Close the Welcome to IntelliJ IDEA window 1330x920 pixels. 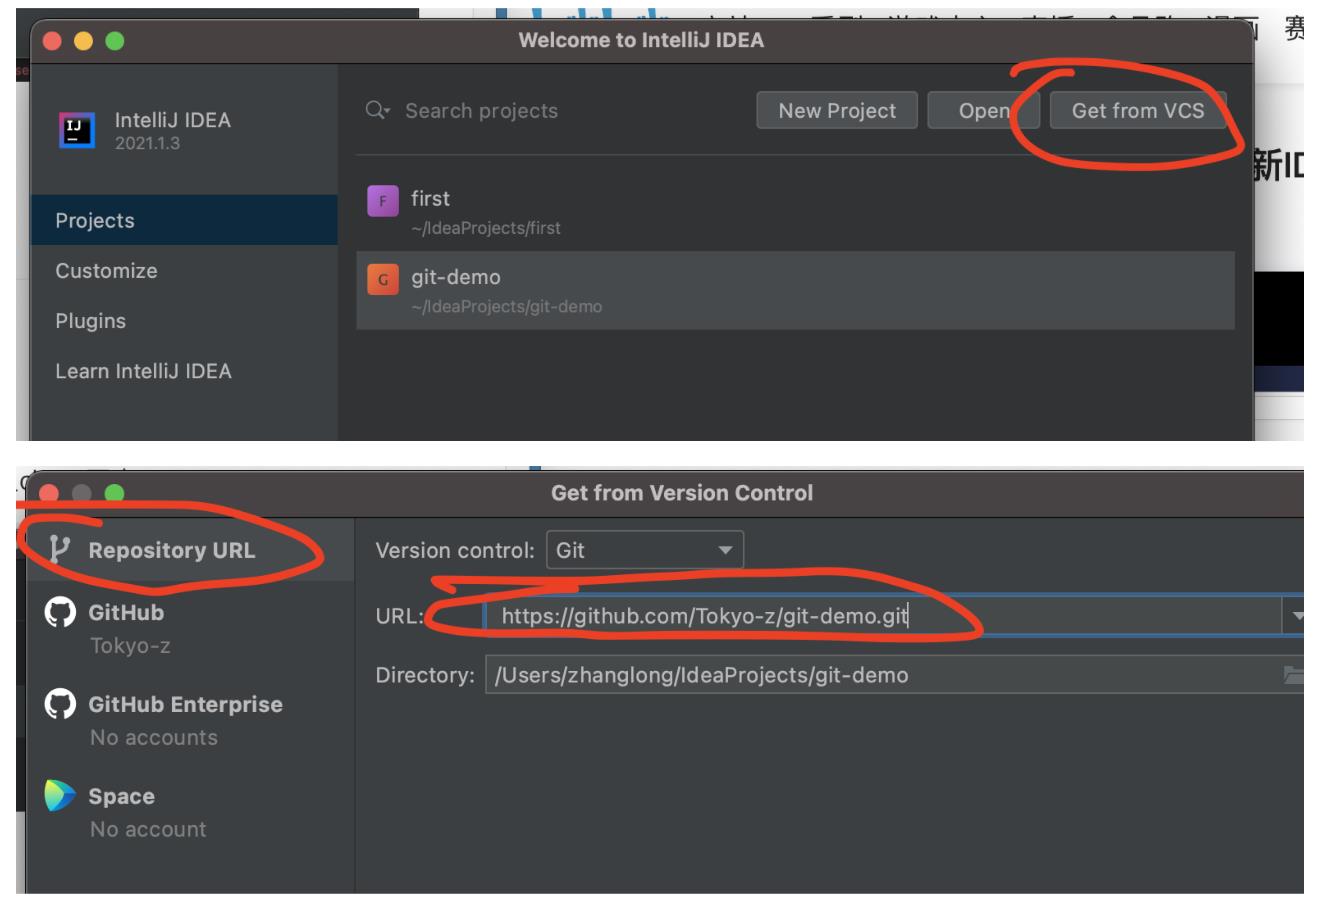point(52,41)
